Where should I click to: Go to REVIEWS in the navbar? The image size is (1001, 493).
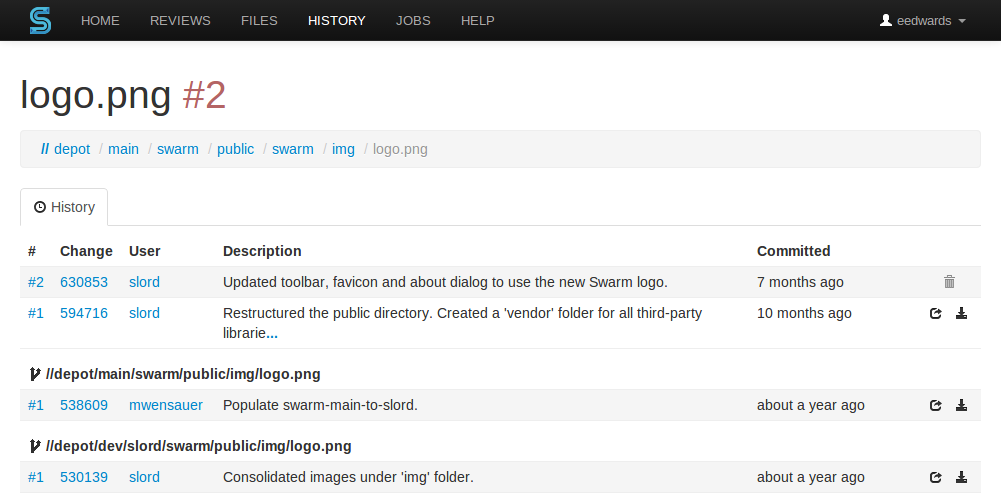coord(180,20)
